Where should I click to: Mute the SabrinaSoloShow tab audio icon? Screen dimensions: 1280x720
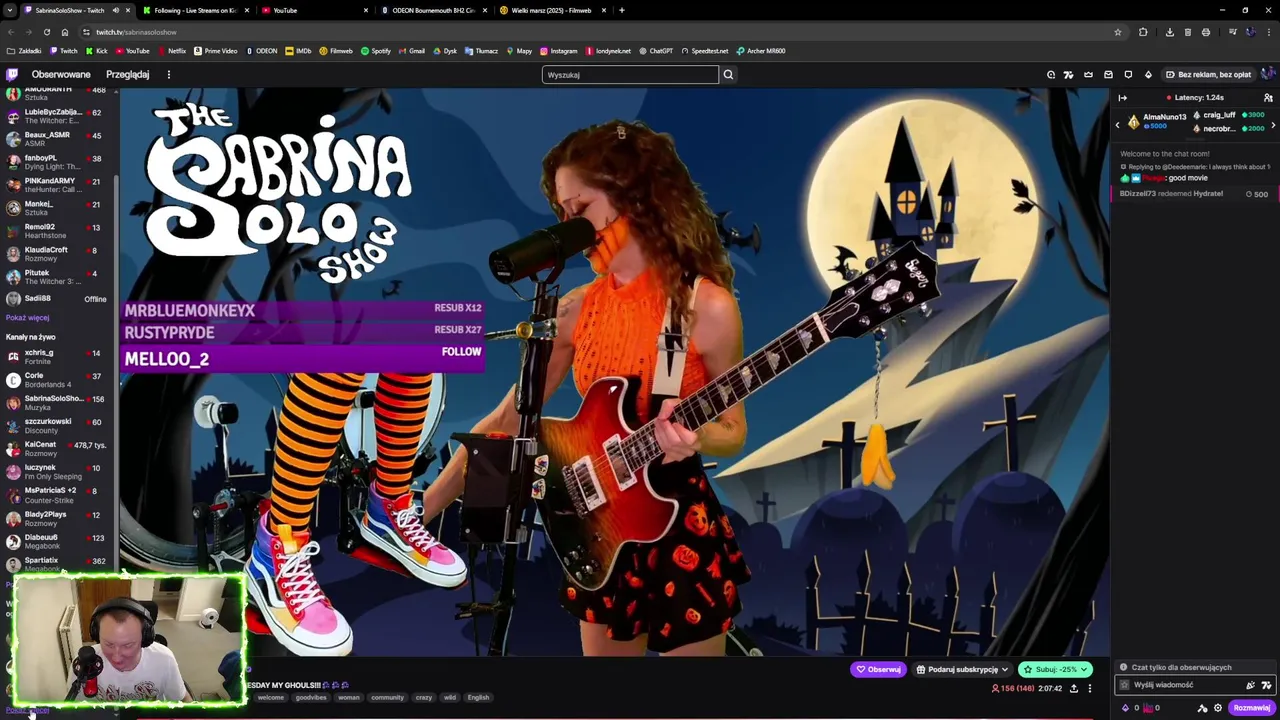(115, 10)
